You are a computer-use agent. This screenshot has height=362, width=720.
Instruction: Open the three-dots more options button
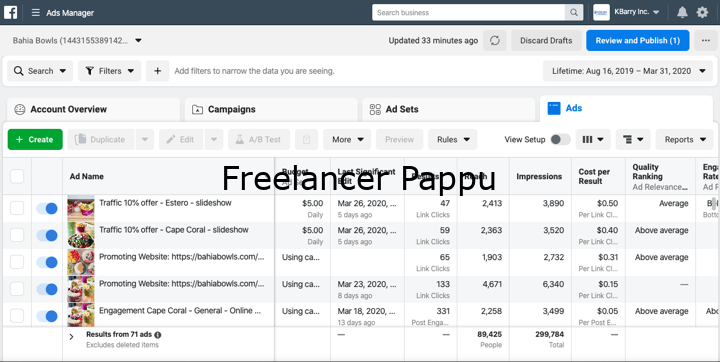pyautogui.click(x=706, y=40)
